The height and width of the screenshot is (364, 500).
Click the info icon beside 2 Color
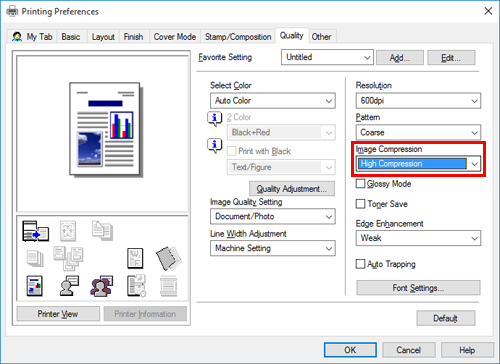click(215, 119)
